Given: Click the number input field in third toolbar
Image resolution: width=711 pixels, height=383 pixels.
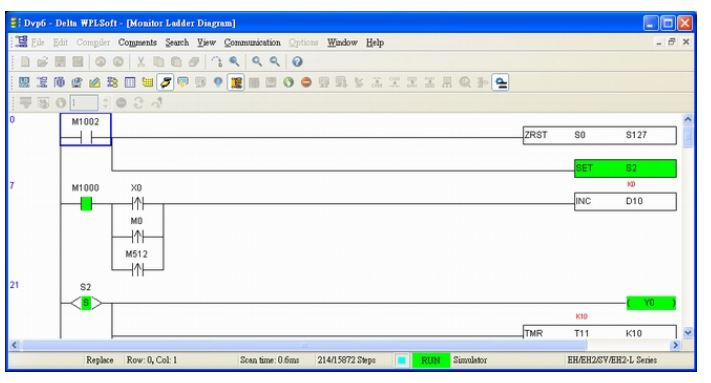Looking at the screenshot, I should (x=83, y=103).
